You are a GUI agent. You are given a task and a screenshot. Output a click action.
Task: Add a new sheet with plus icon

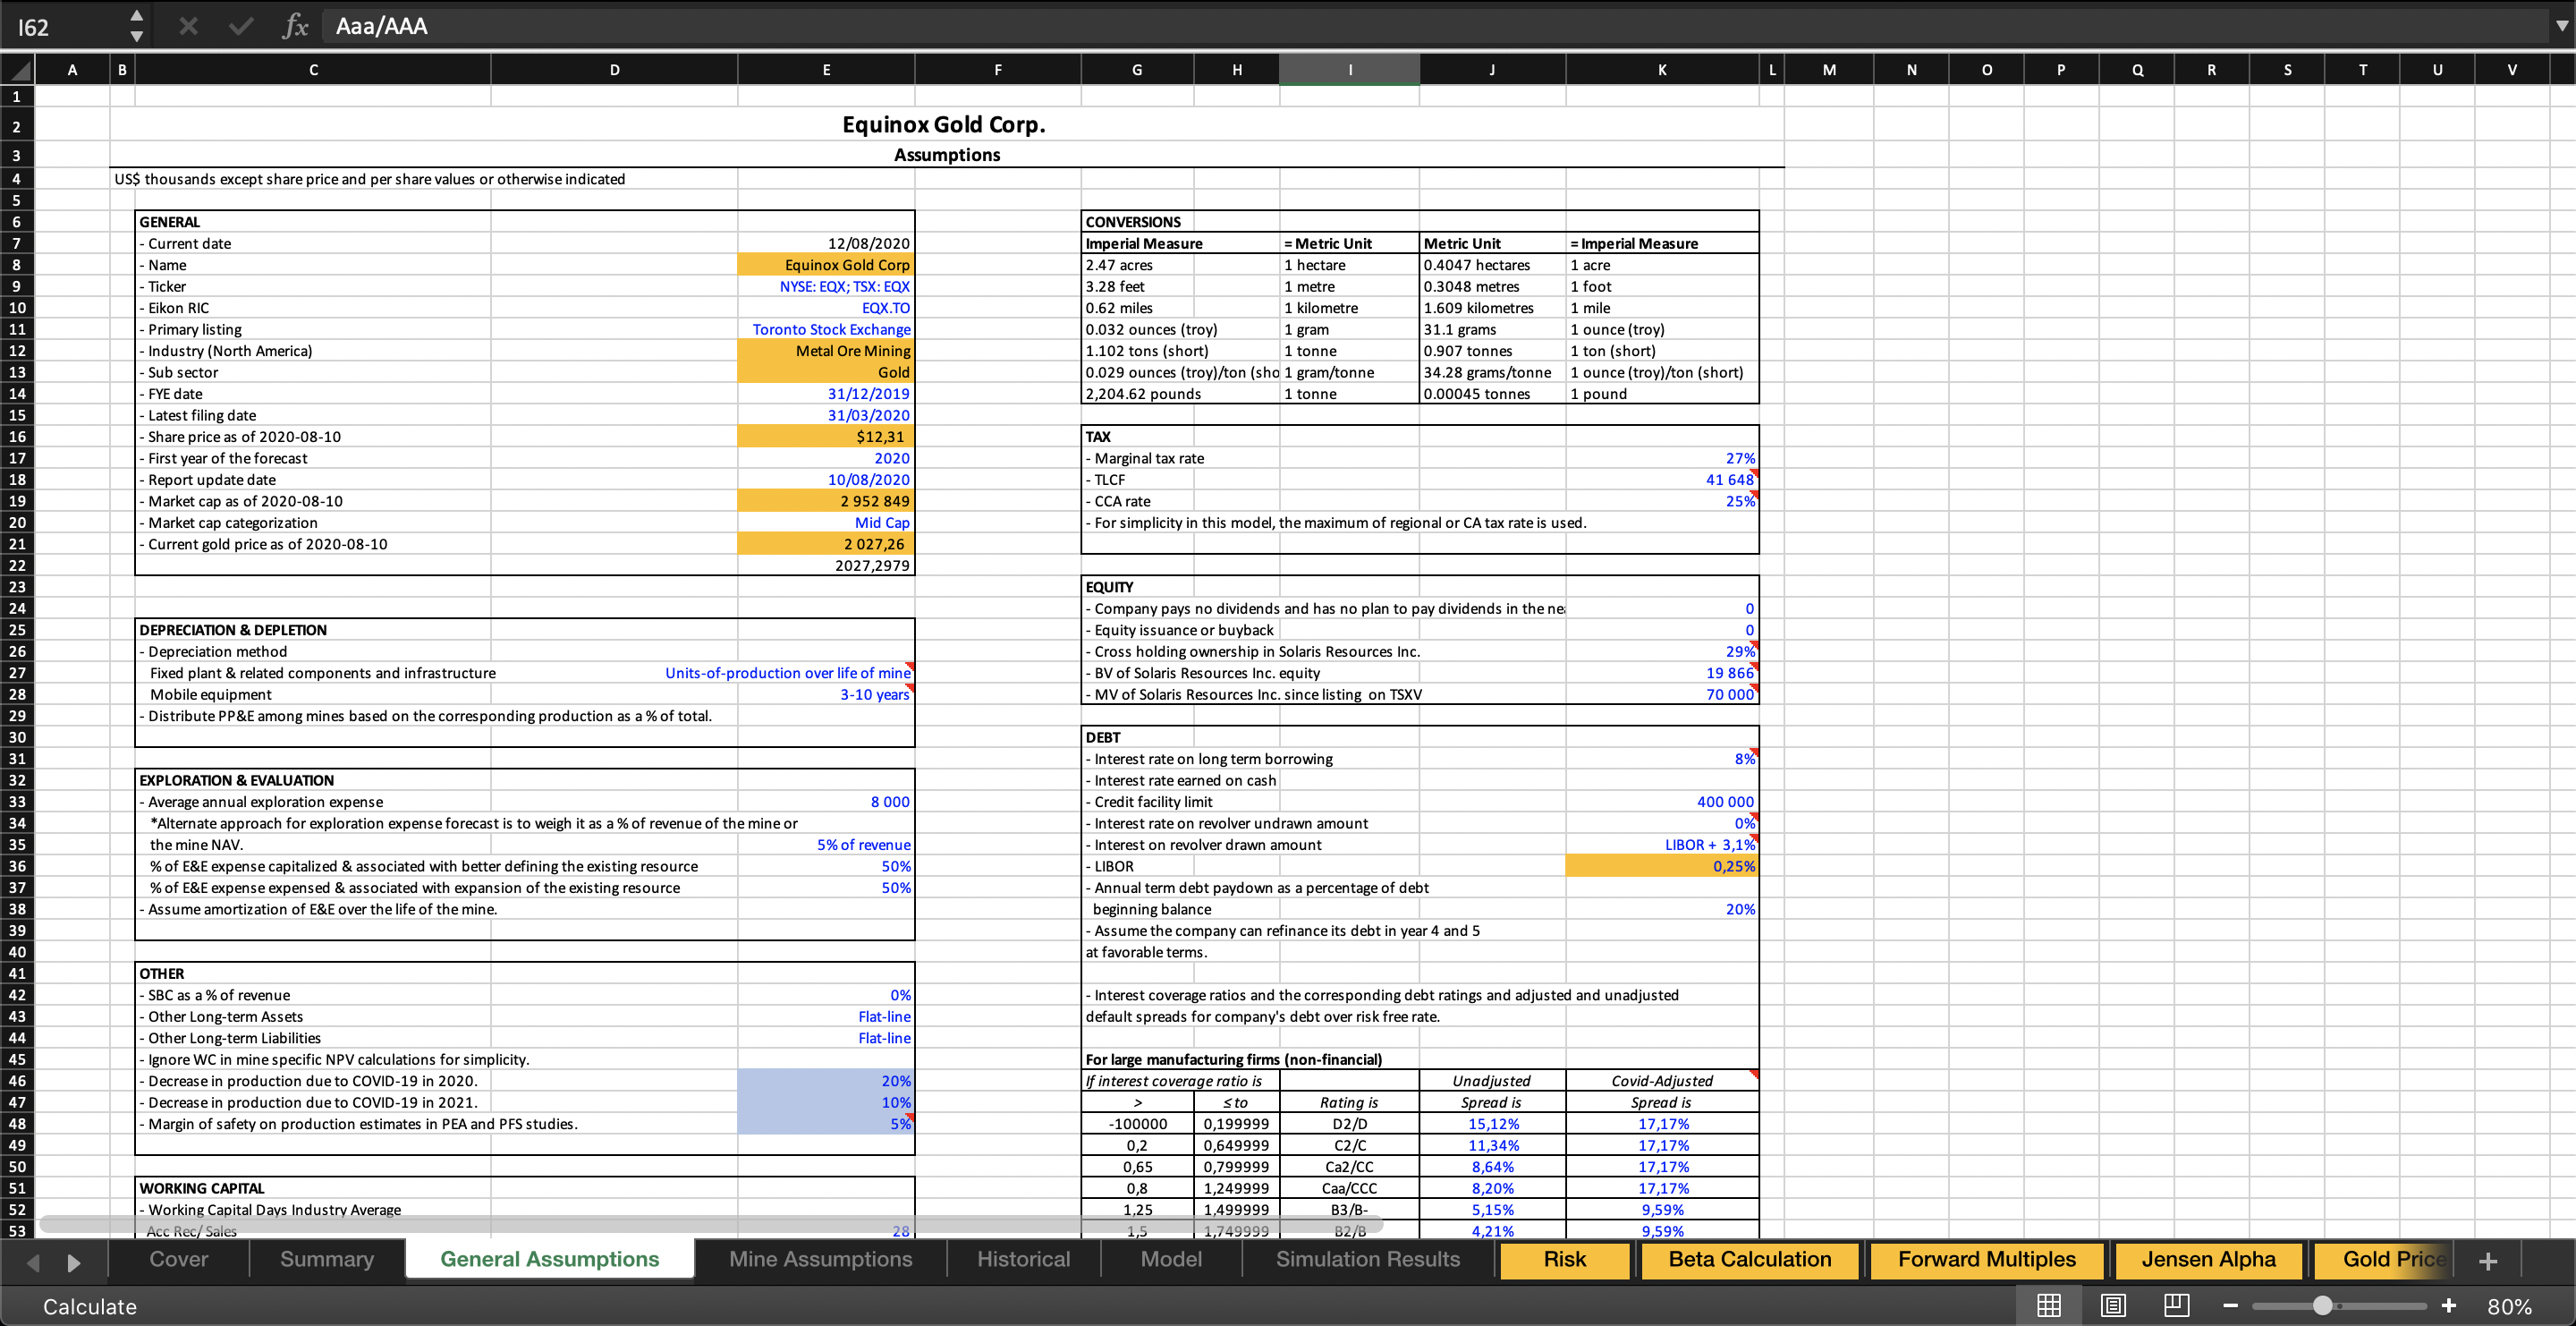(2489, 1261)
